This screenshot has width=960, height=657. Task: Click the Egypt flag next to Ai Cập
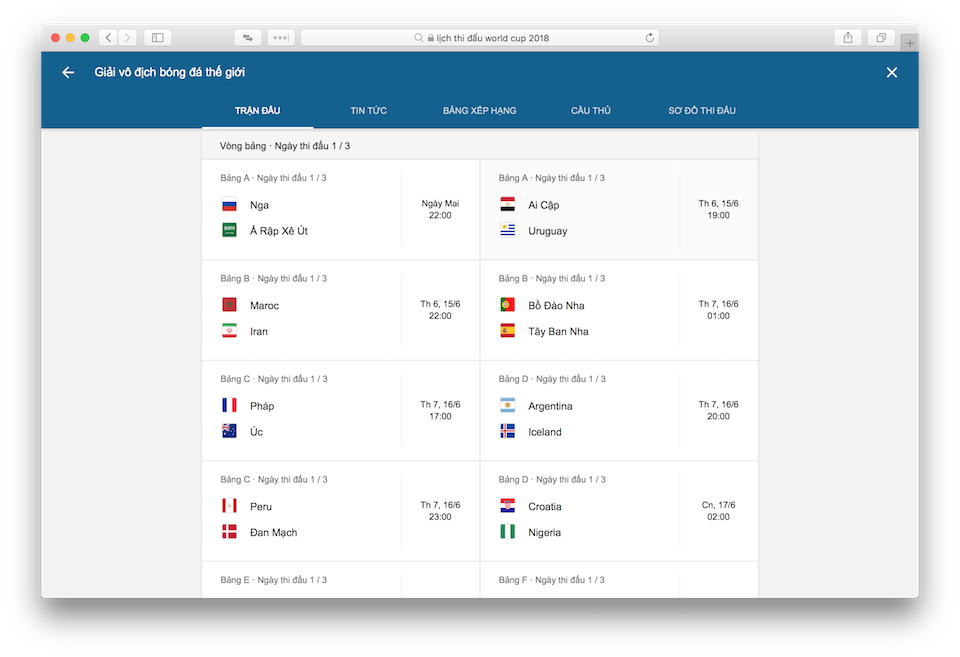508,205
